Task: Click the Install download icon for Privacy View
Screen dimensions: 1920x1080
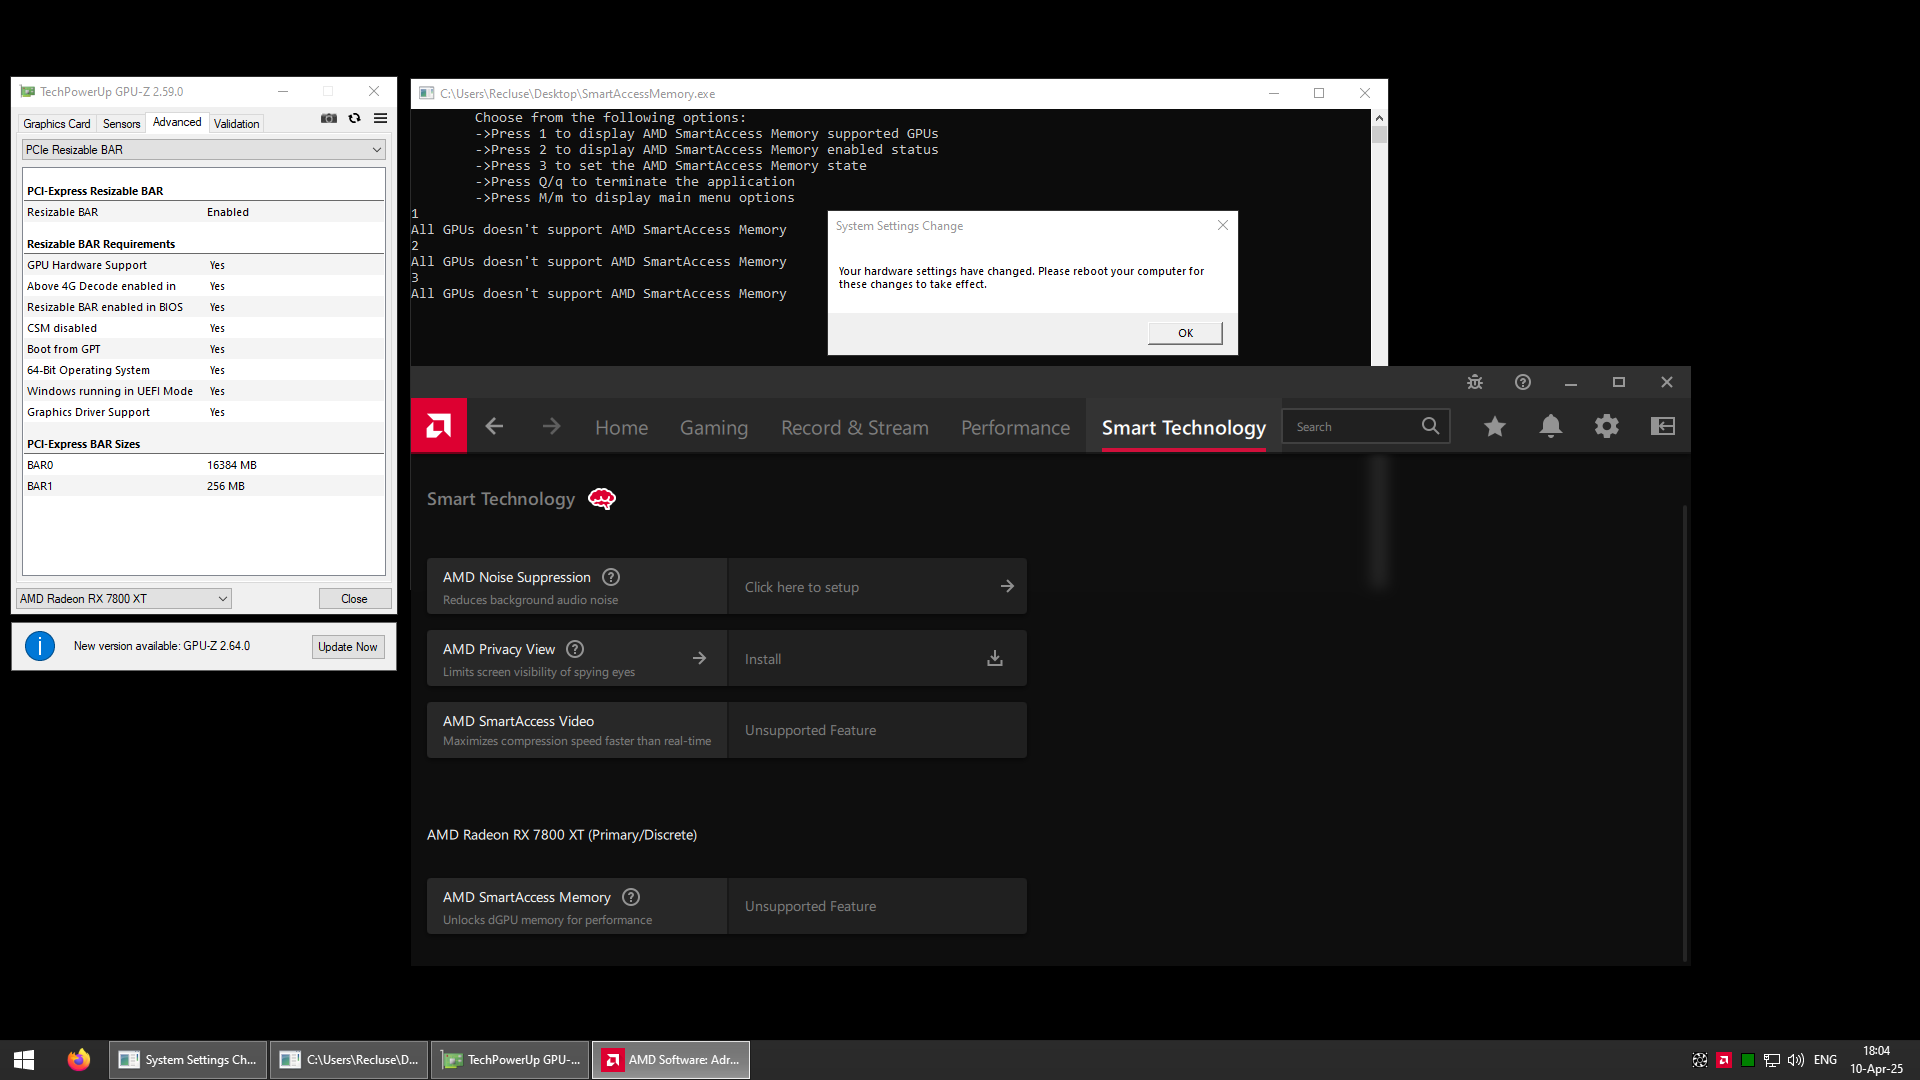Action: pos(994,658)
